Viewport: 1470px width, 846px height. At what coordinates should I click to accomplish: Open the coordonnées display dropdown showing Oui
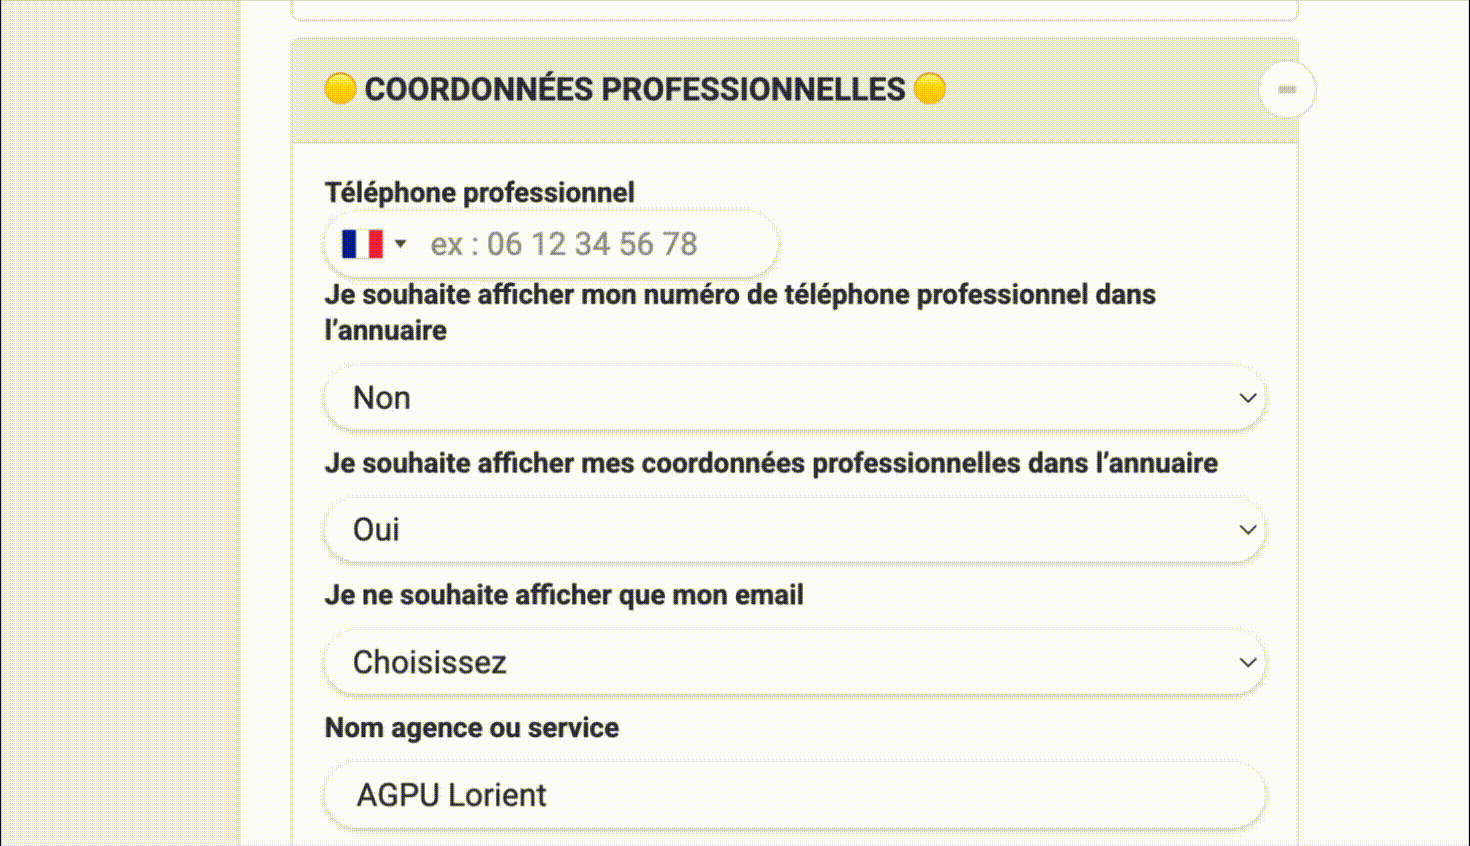coord(780,530)
